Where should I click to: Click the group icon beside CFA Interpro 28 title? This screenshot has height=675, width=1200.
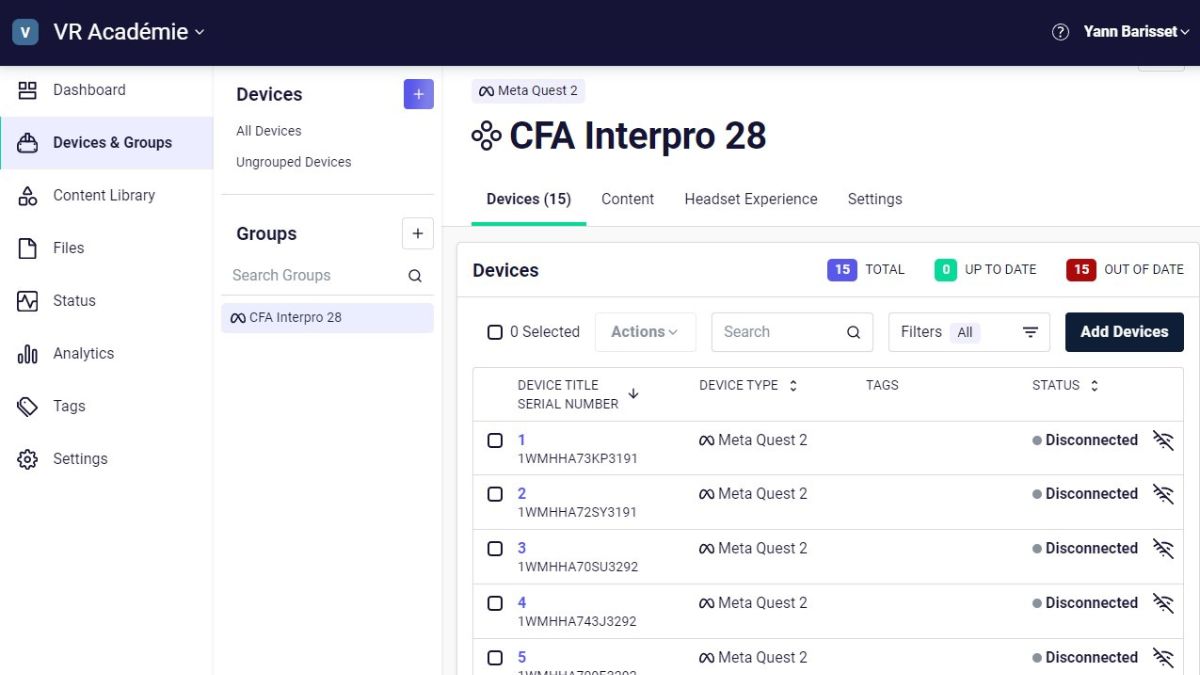click(486, 136)
